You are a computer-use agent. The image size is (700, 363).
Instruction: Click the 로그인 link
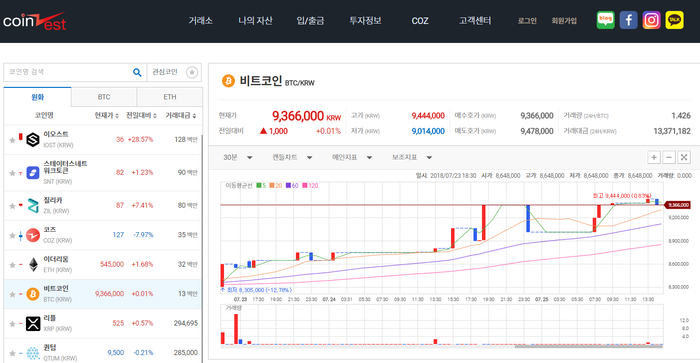[527, 21]
